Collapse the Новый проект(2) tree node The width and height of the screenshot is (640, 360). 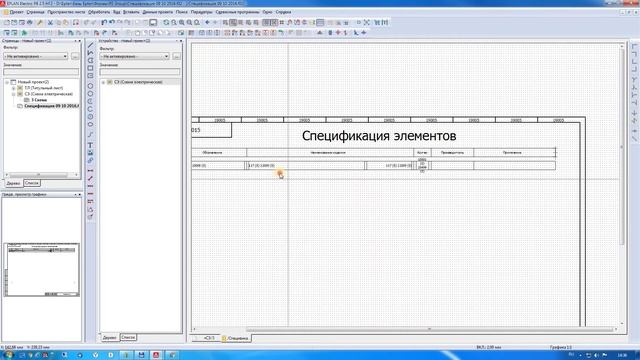7,82
